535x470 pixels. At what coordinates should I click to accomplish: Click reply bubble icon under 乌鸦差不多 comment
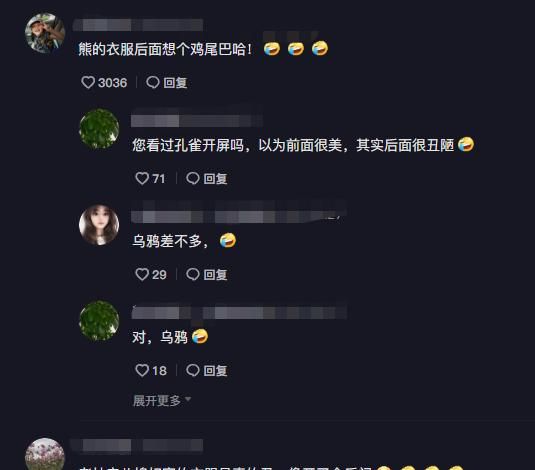[x=193, y=274]
